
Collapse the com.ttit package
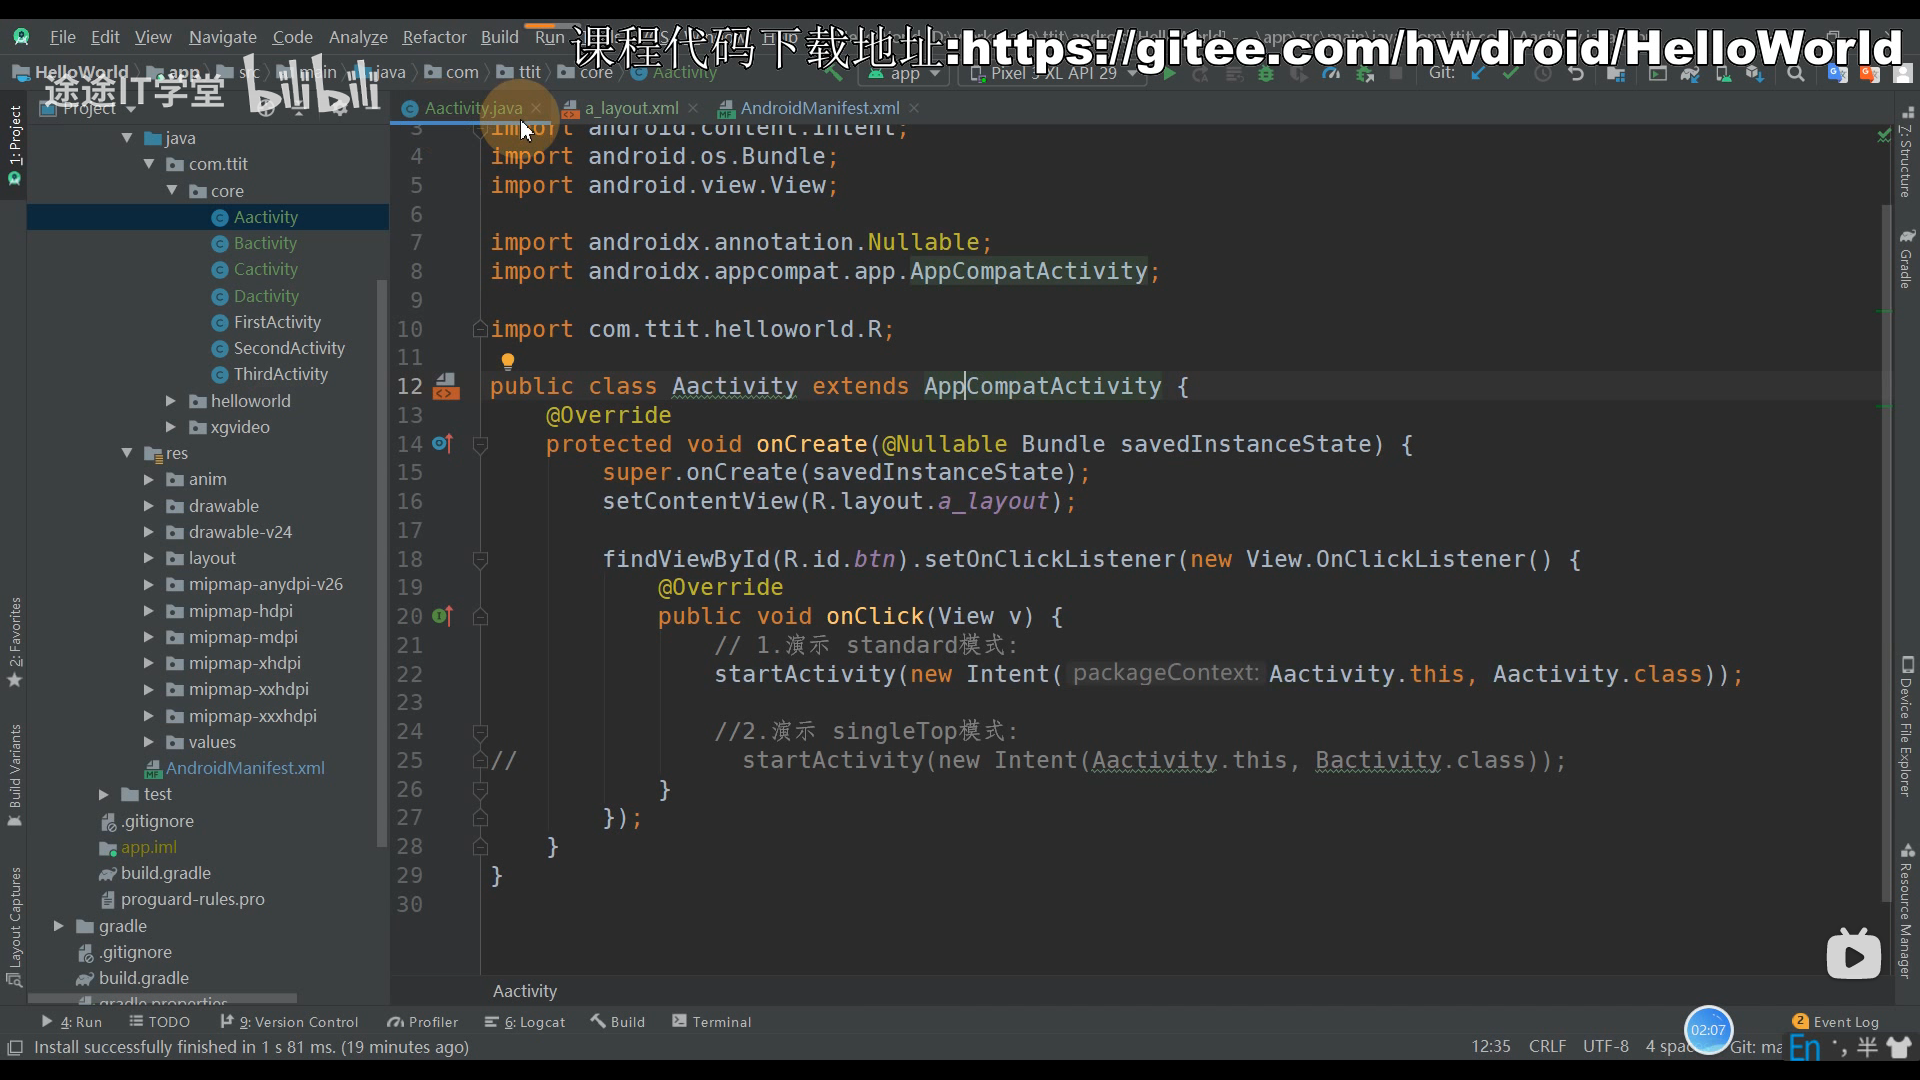(149, 164)
